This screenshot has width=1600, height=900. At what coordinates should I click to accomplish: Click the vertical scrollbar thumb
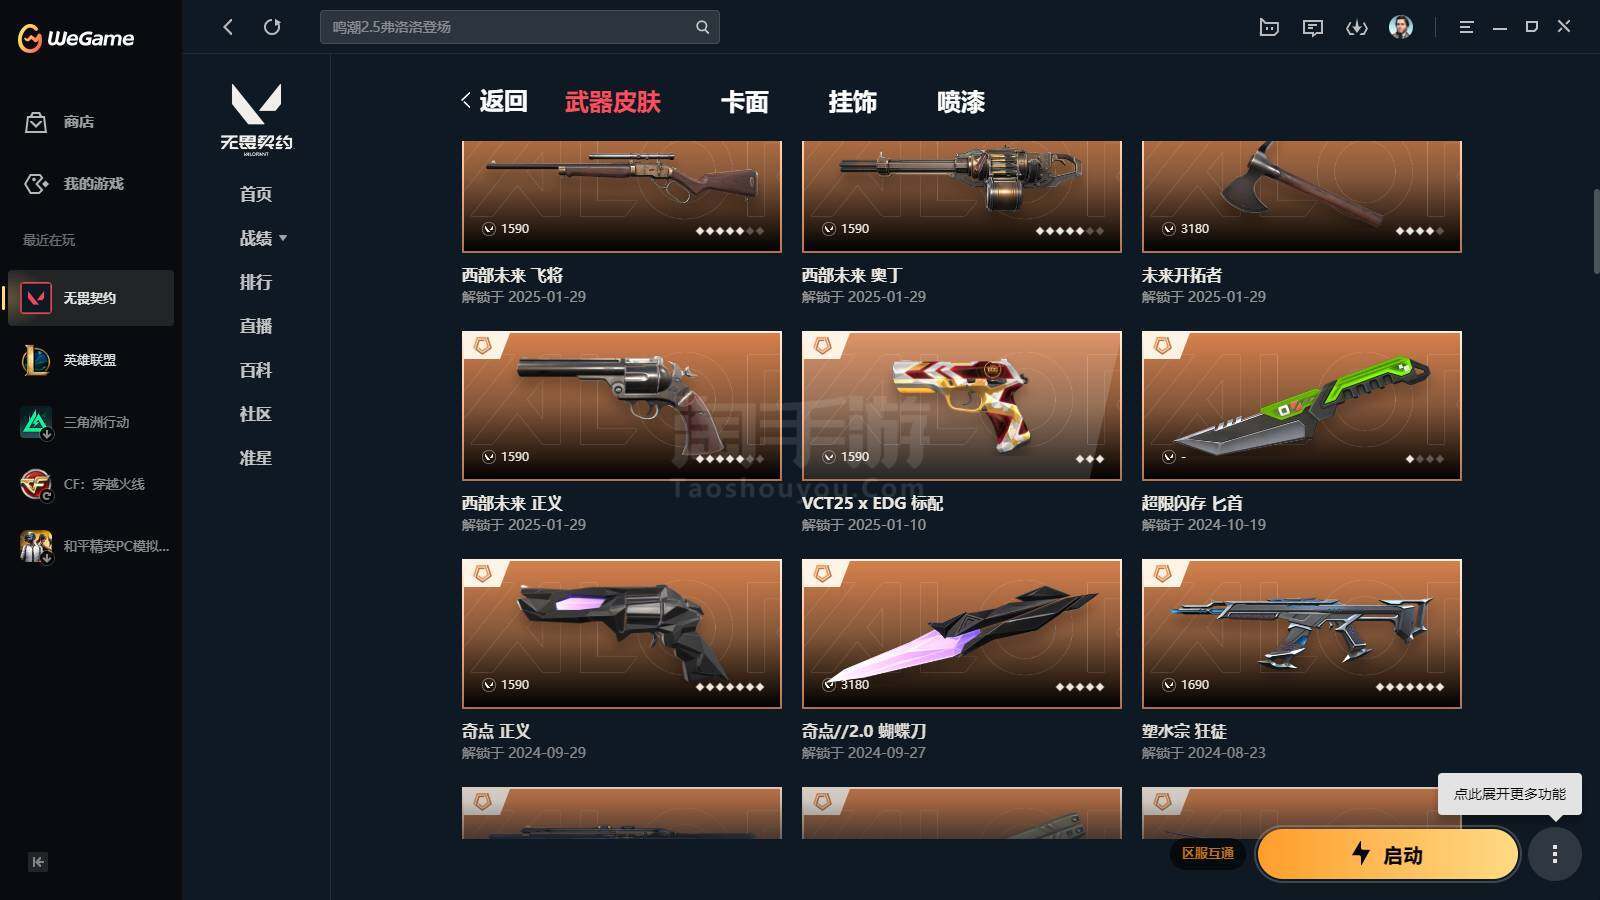point(1595,230)
